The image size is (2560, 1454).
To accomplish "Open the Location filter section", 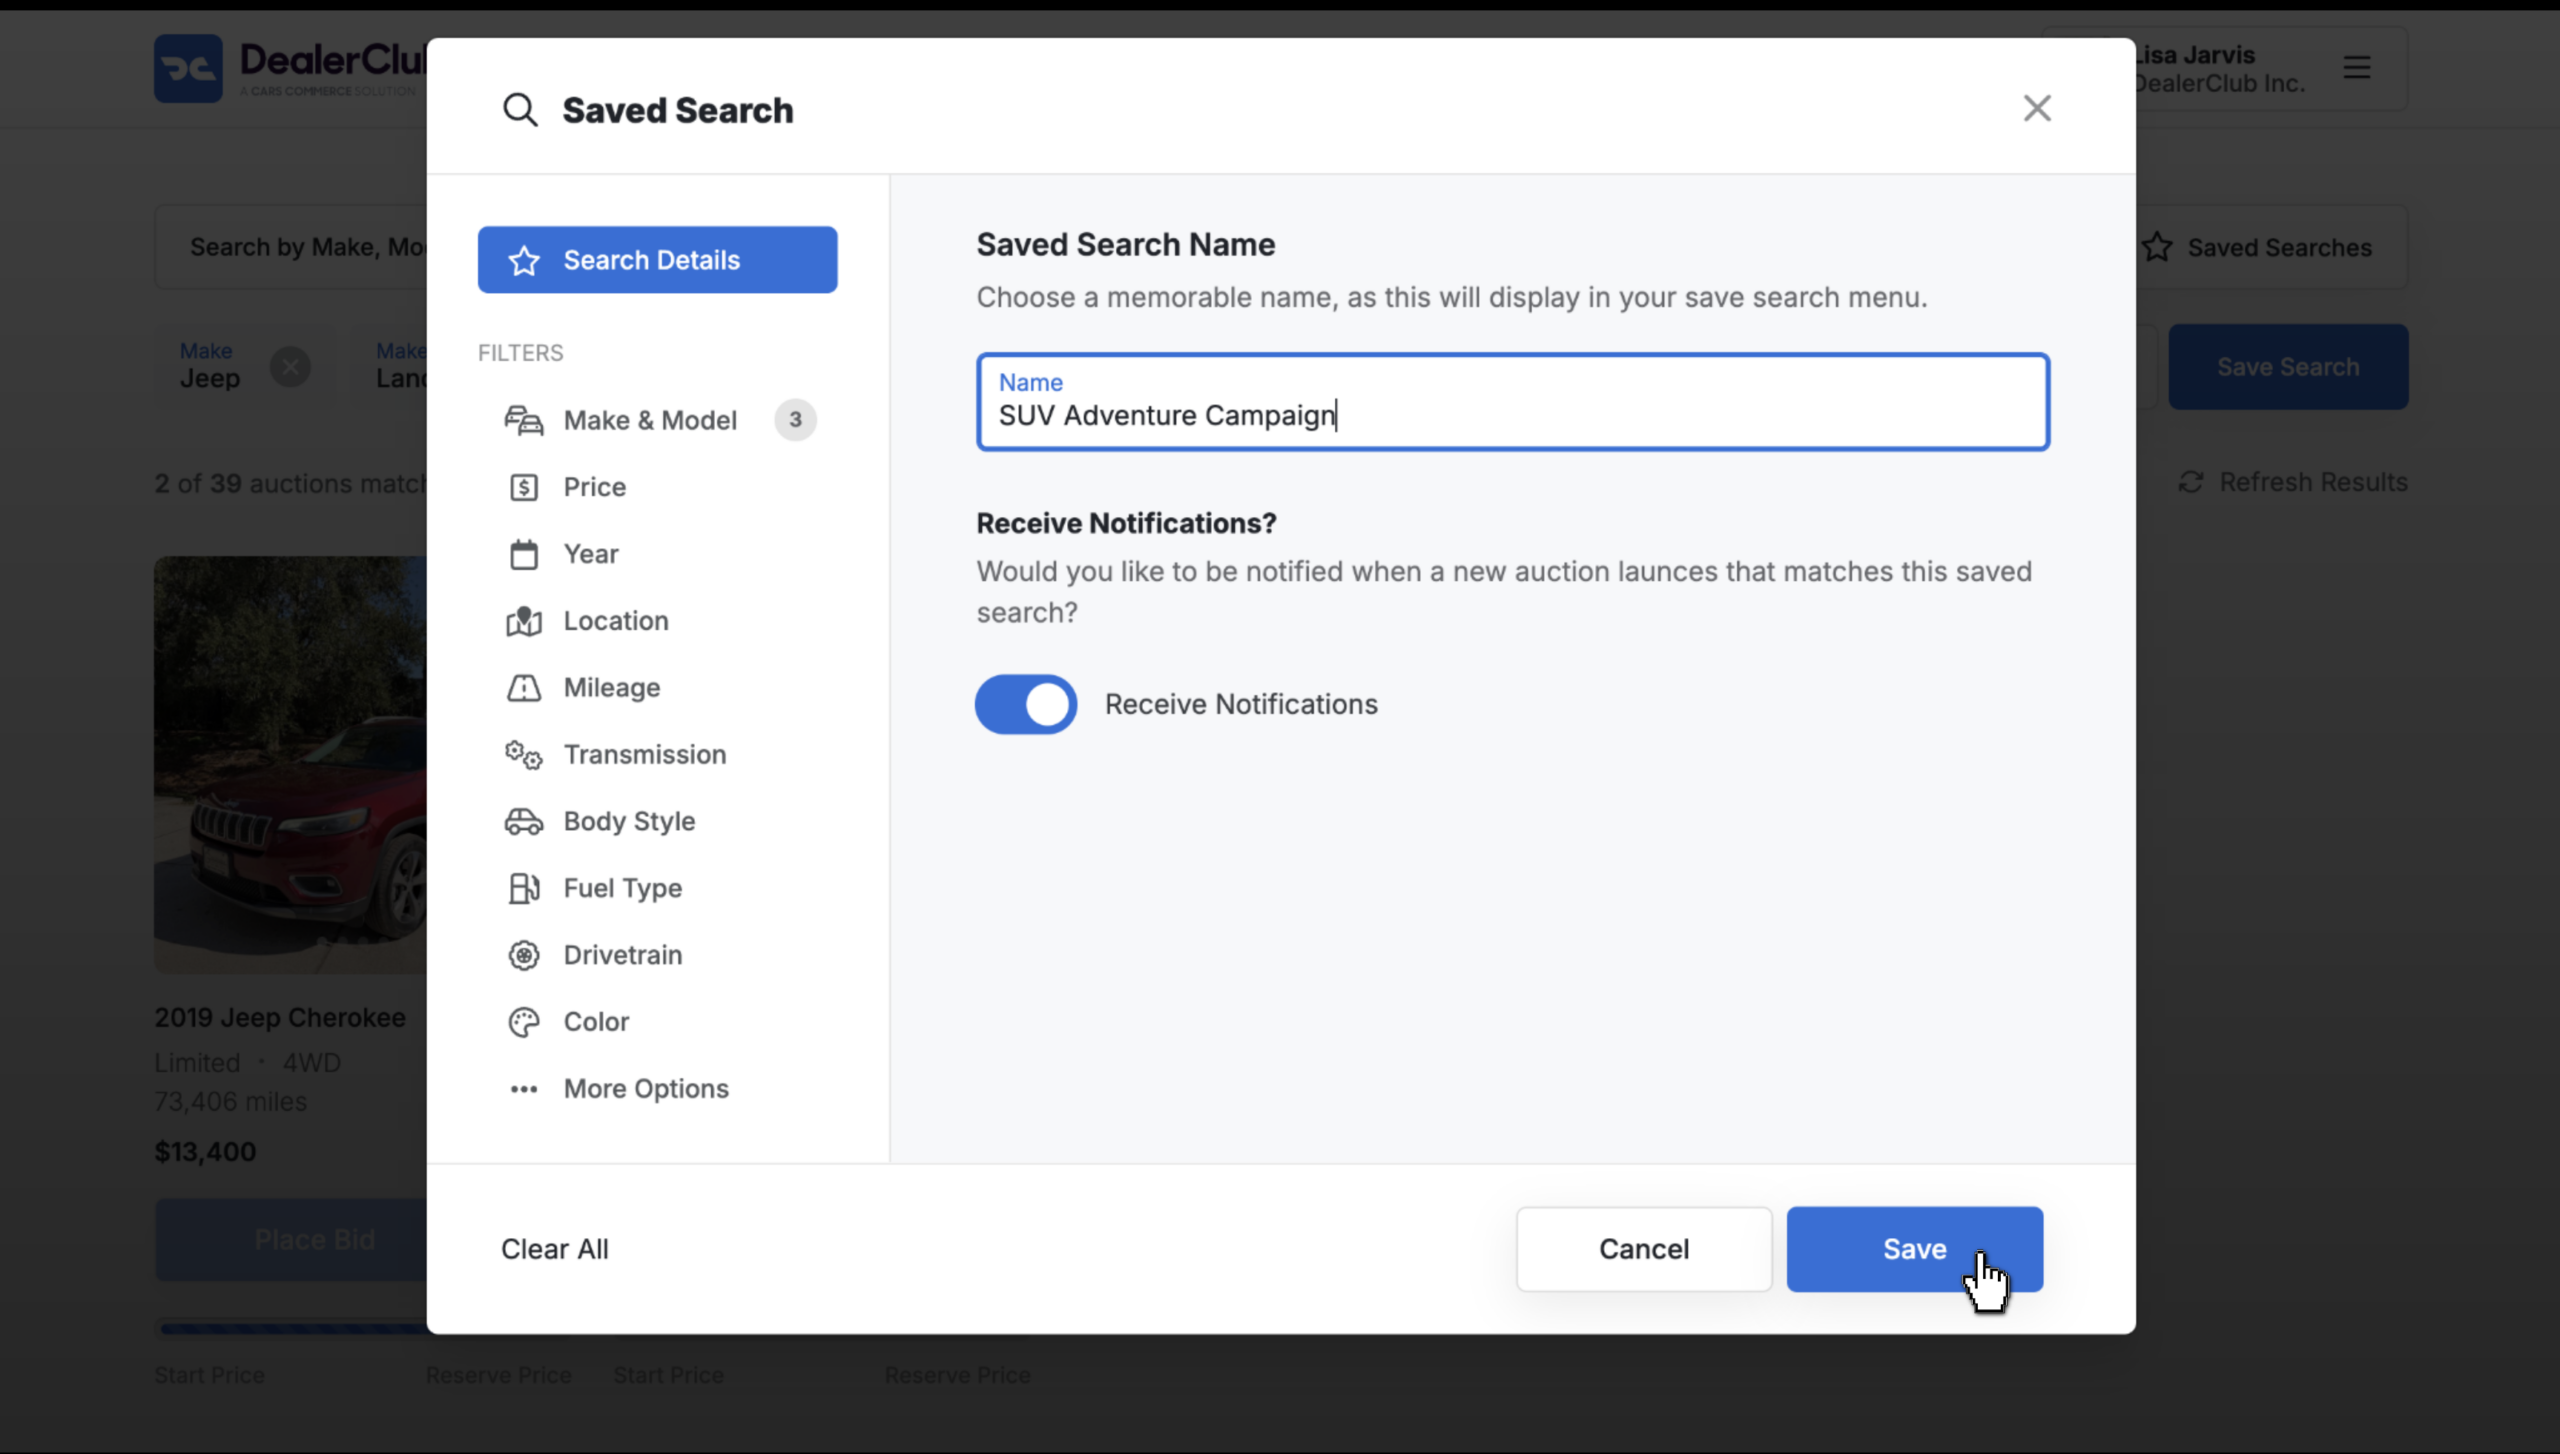I will pyautogui.click(x=657, y=621).
